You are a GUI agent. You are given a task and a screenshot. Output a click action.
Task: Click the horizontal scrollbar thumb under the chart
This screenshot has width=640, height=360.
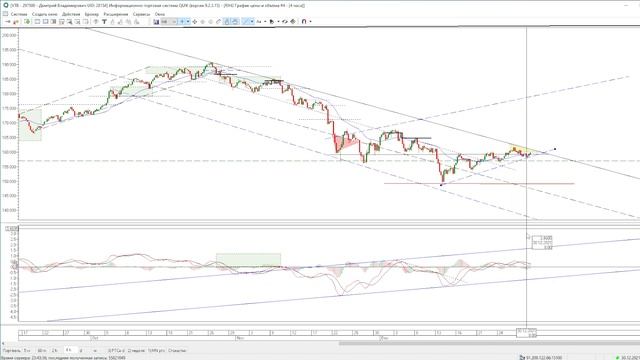[489, 343]
